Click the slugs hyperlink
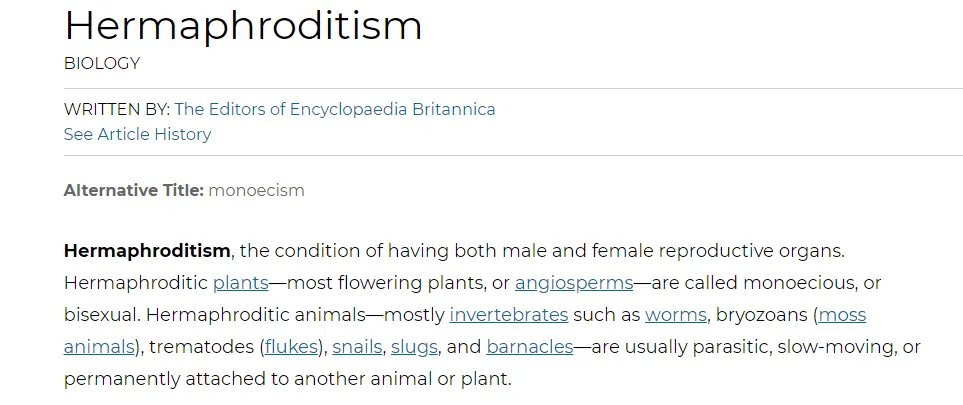Screen dimensions: 963x405 click(x=413, y=347)
